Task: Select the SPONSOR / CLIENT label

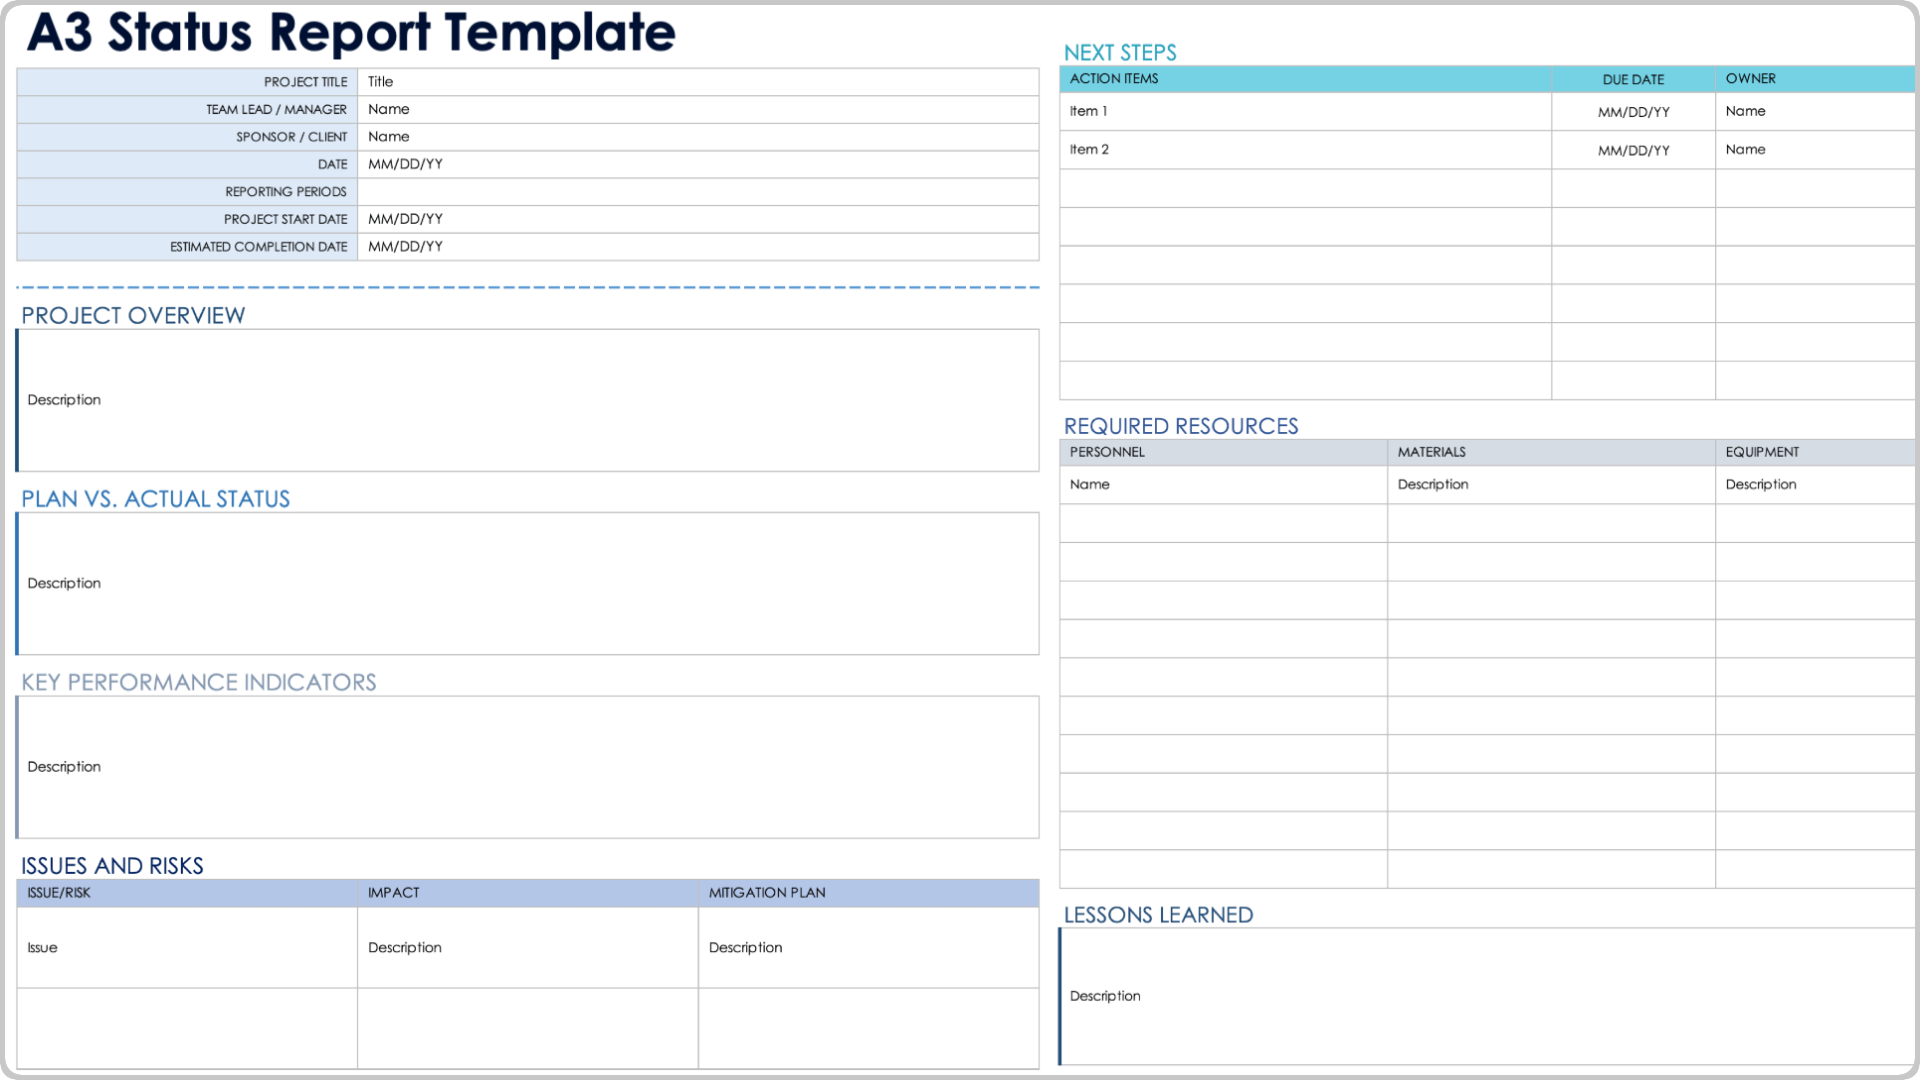Action: [187, 137]
